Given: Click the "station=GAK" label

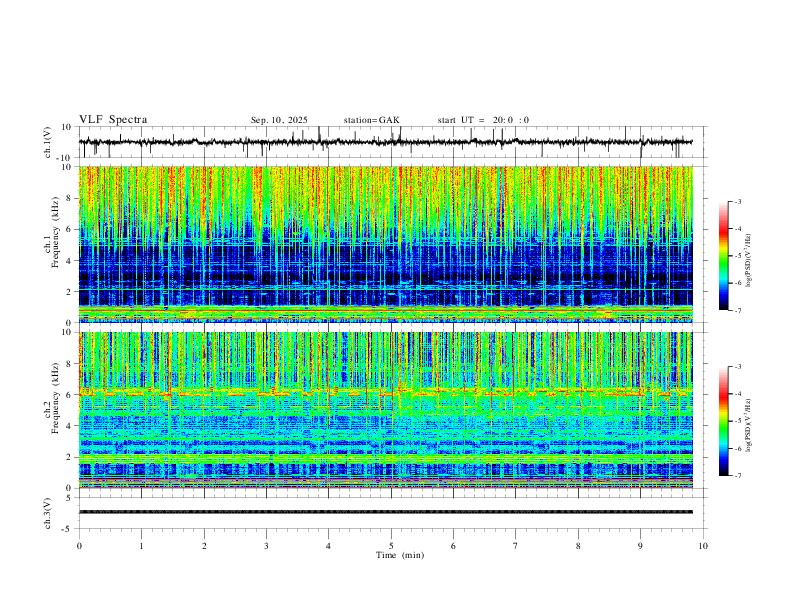Looking at the screenshot, I should point(371,120).
